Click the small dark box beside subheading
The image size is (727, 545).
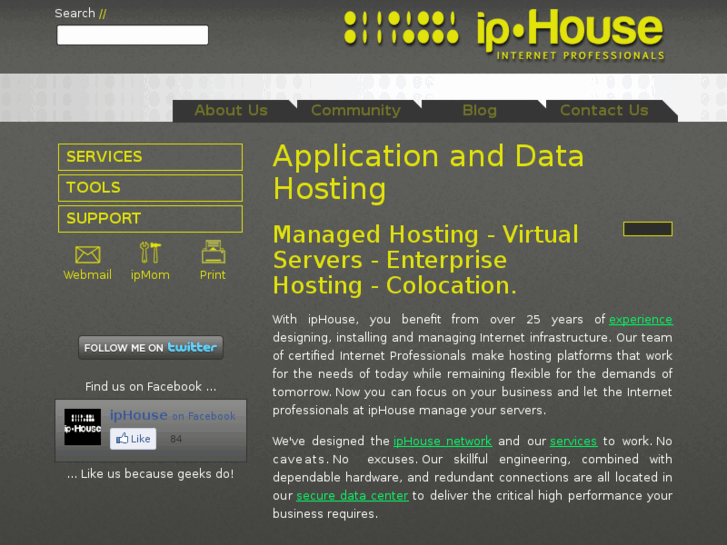648,229
